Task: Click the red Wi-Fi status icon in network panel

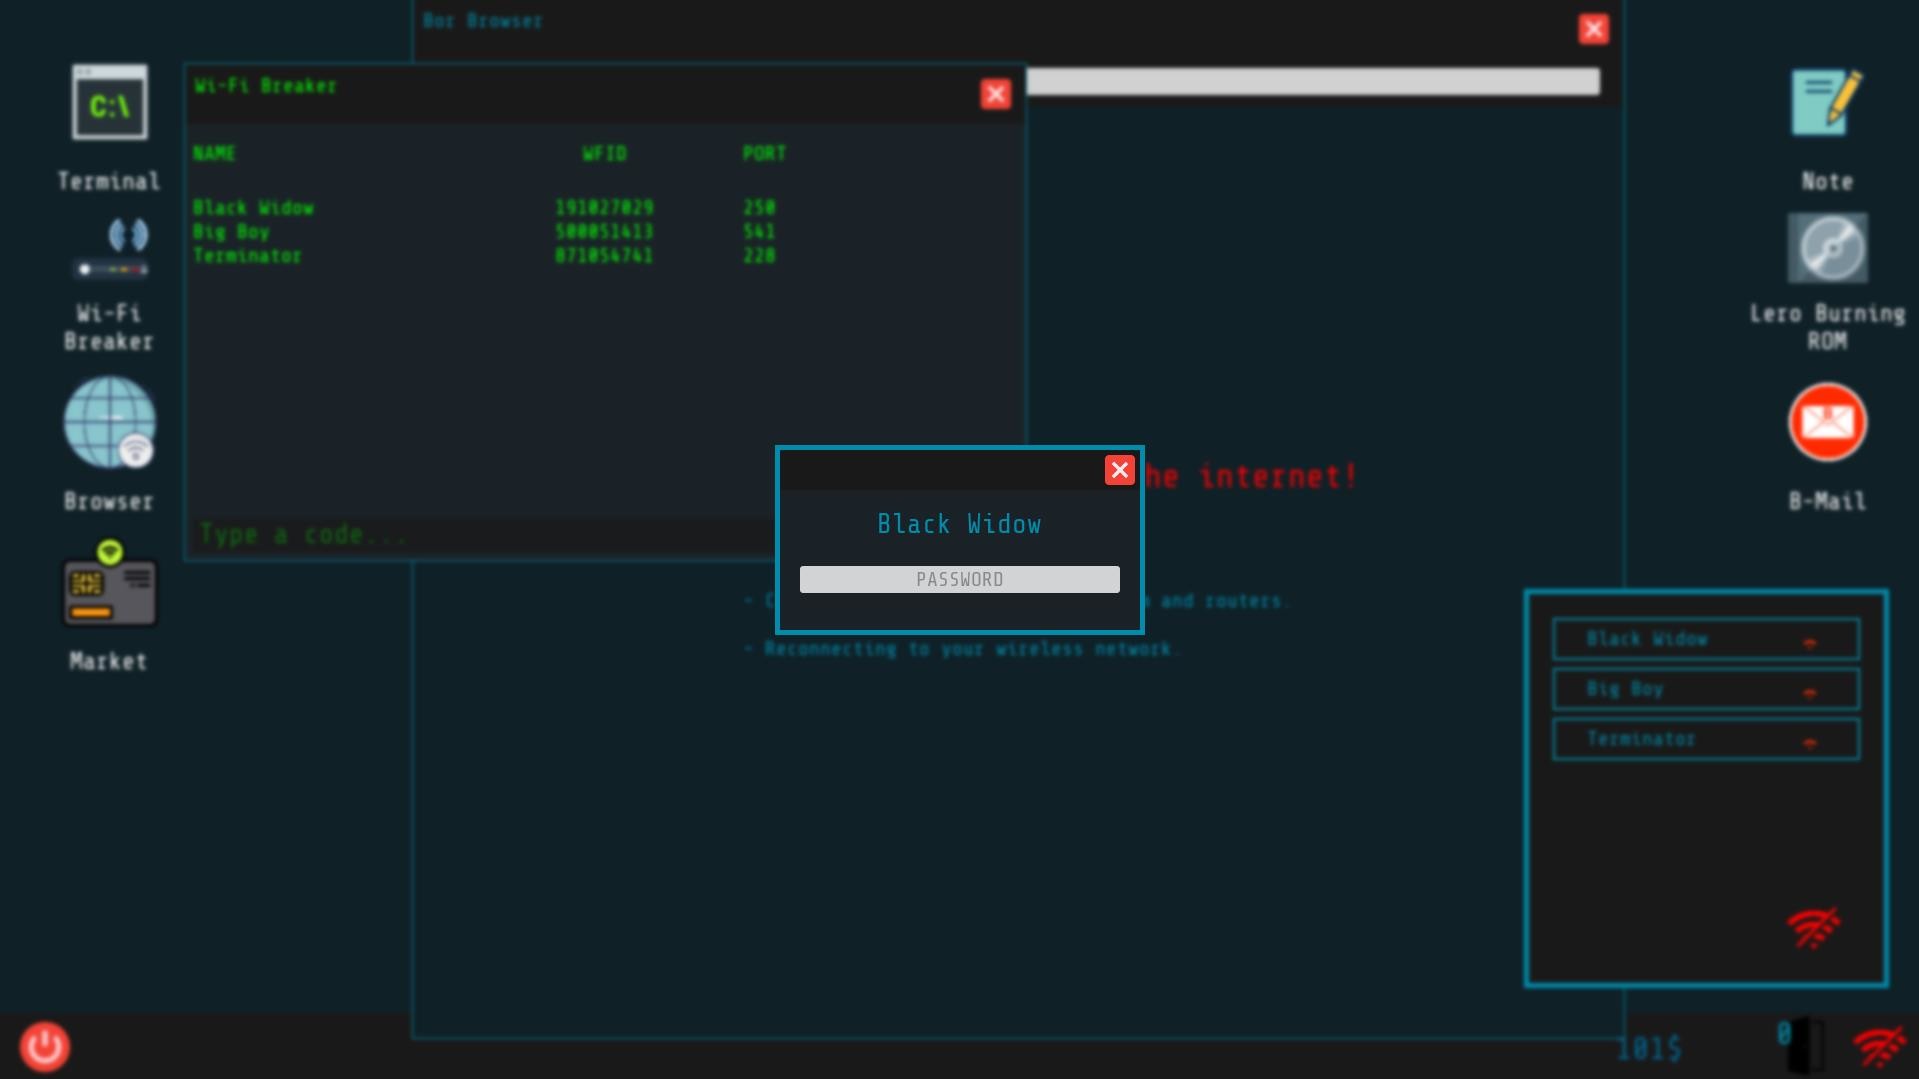Action: click(1815, 927)
